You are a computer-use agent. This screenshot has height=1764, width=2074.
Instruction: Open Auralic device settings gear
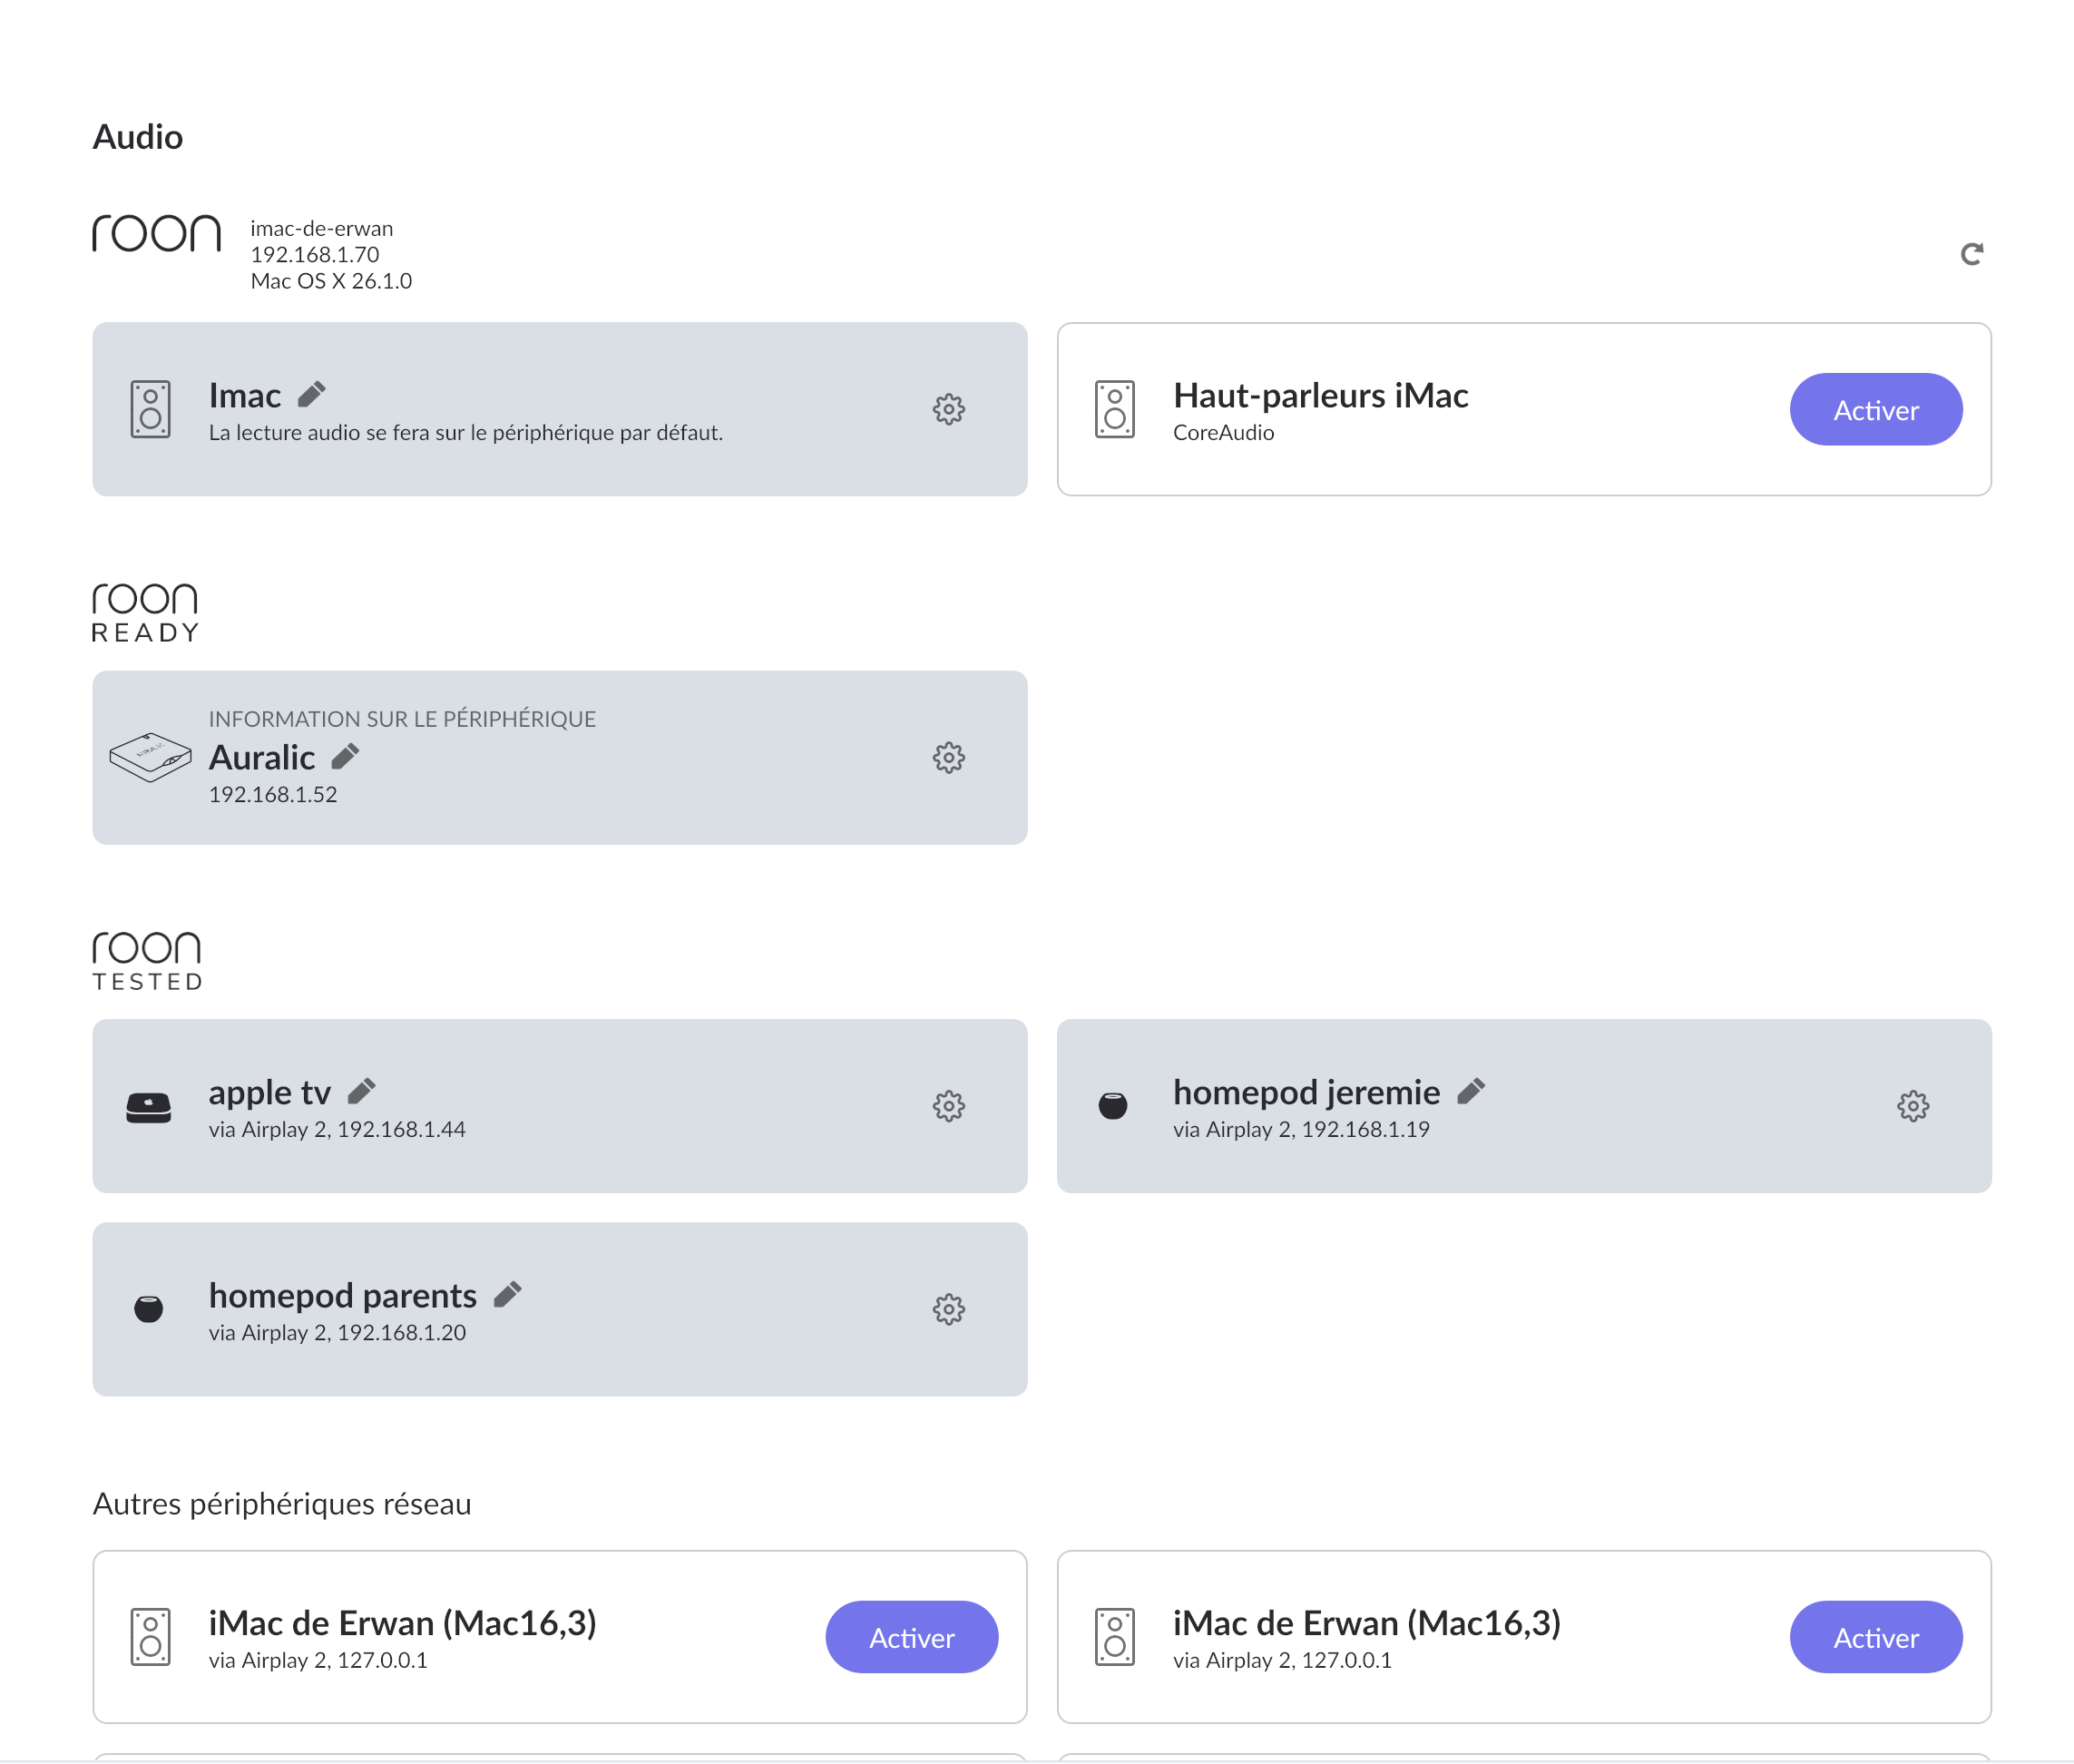[x=948, y=758]
